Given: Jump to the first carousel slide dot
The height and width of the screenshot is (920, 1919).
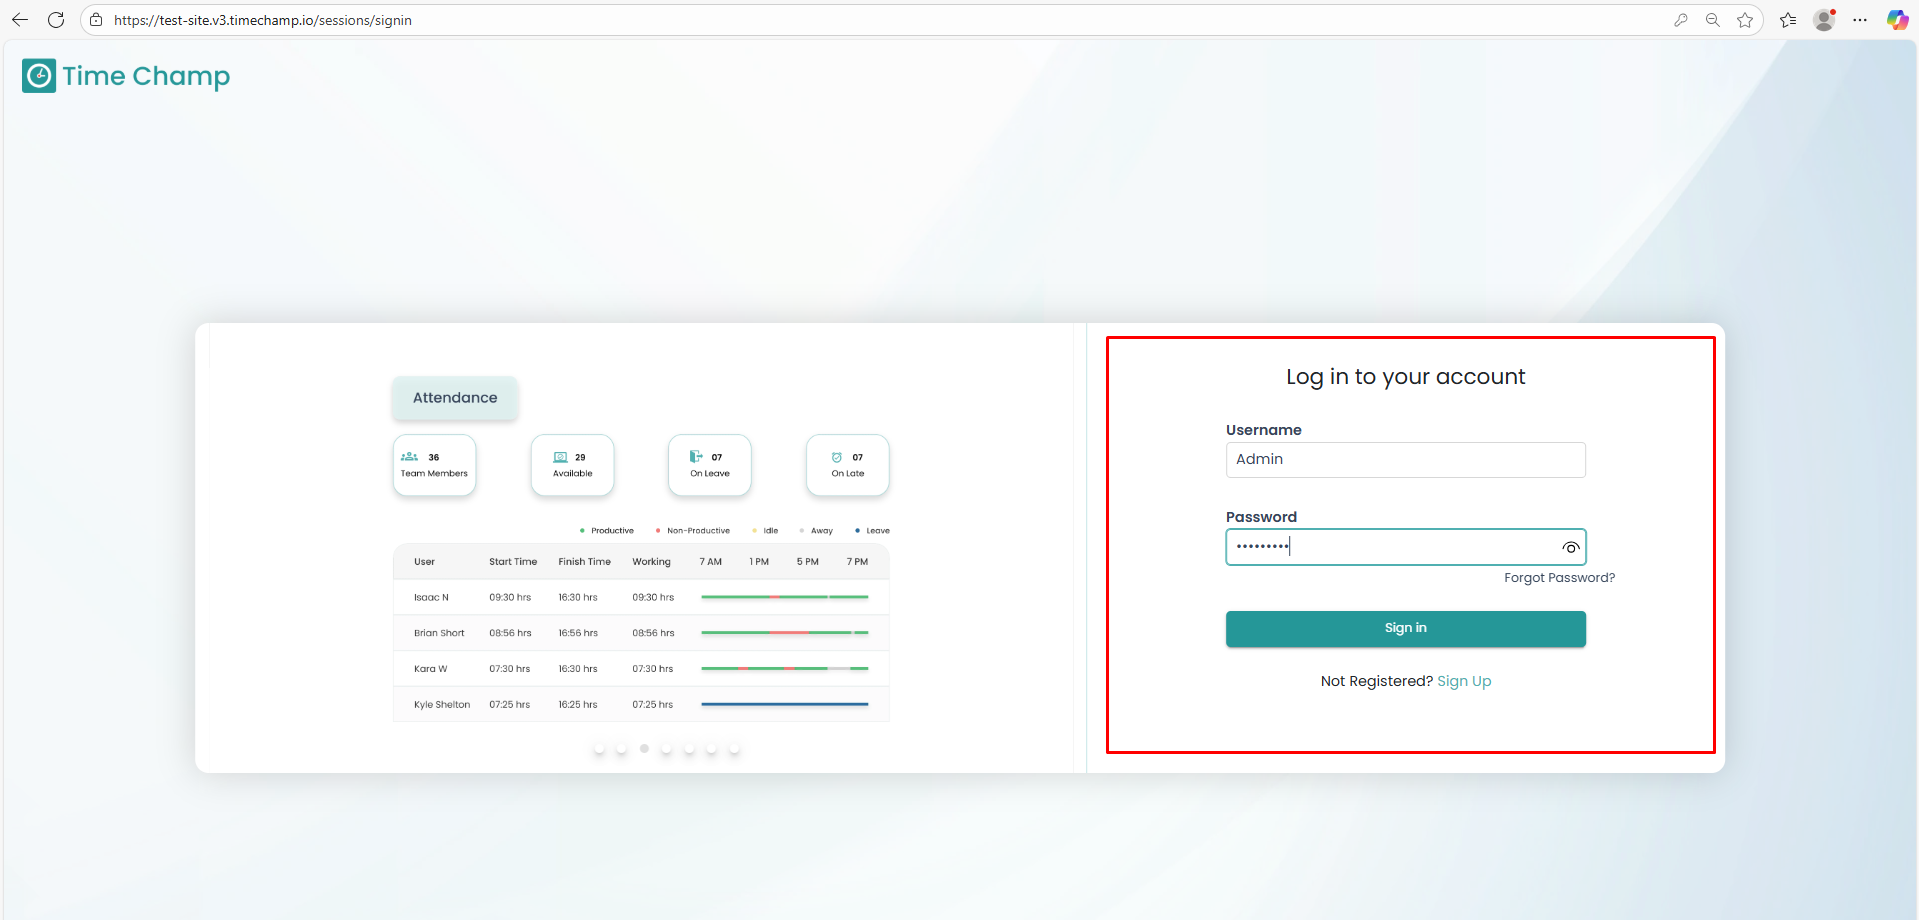Looking at the screenshot, I should pos(599,748).
